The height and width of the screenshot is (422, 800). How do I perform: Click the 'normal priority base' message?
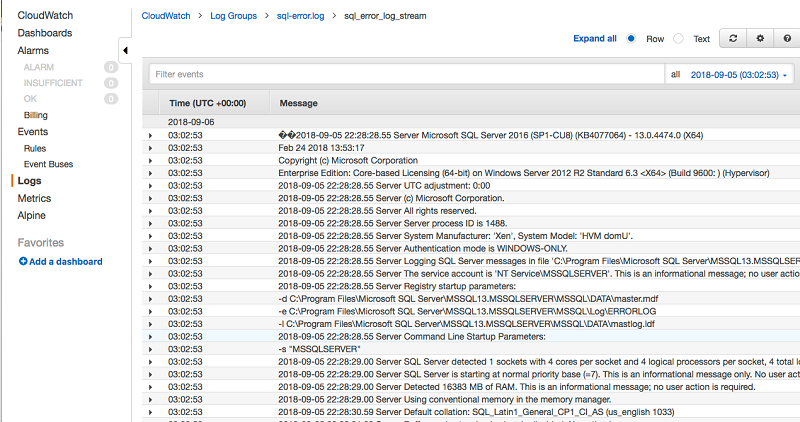pyautogui.click(x=539, y=375)
